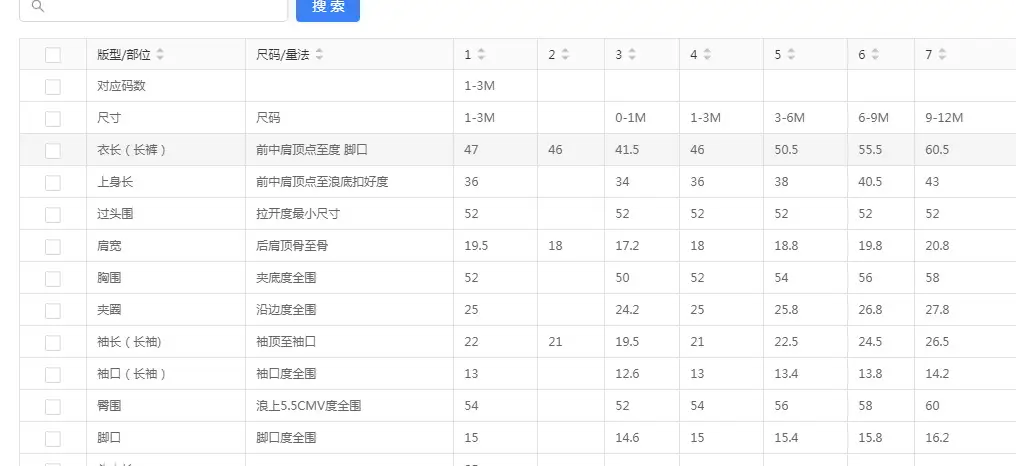Screen dimensions: 1016x466
Task: Check the 对应码数 row checkbox
Action: tap(53, 87)
